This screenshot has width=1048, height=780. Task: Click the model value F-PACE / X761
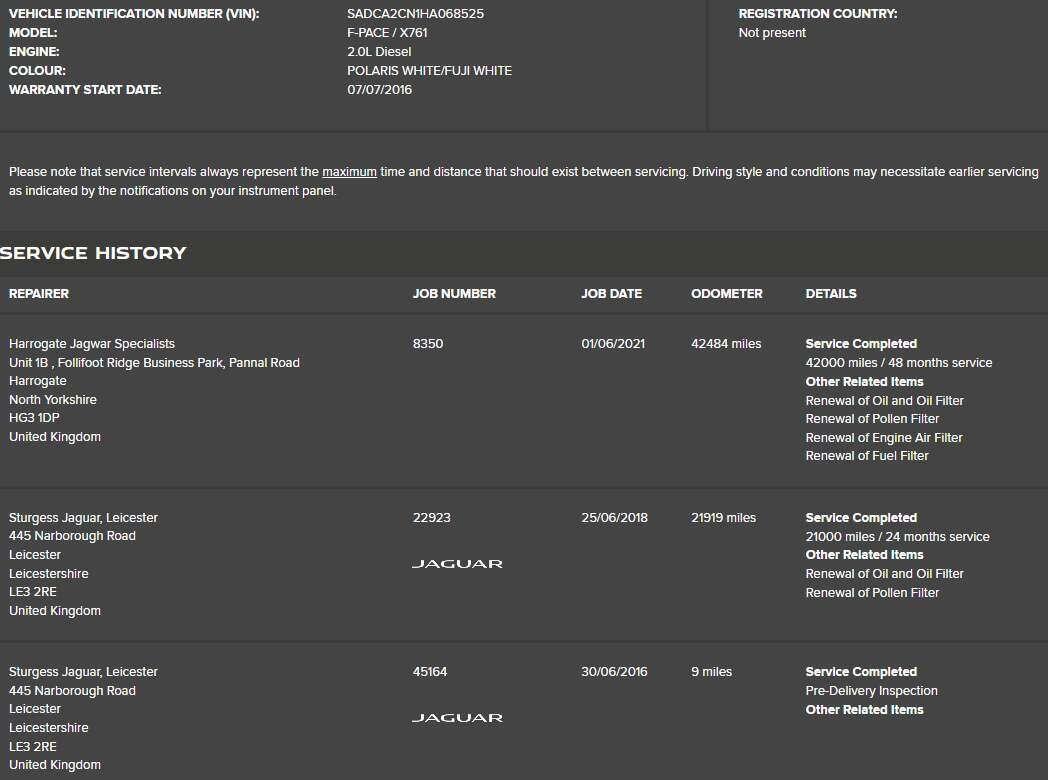(387, 32)
